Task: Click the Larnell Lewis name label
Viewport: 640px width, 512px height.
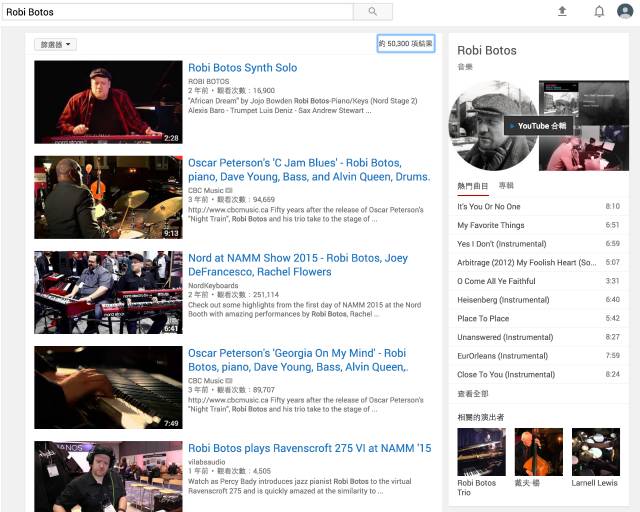Action: tap(594, 483)
